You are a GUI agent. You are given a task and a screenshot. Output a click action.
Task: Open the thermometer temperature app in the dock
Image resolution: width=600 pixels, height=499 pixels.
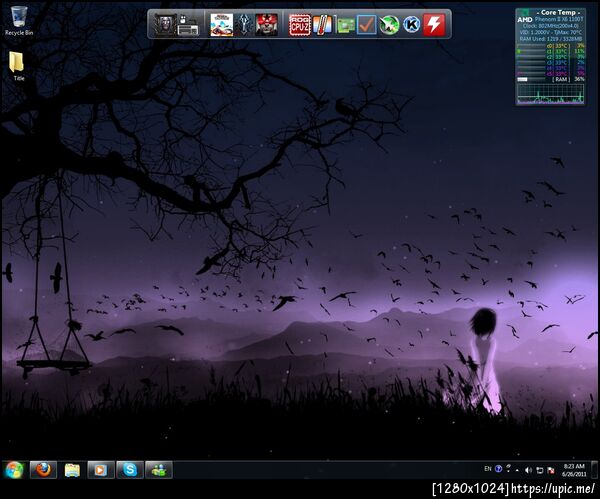pos(323,25)
